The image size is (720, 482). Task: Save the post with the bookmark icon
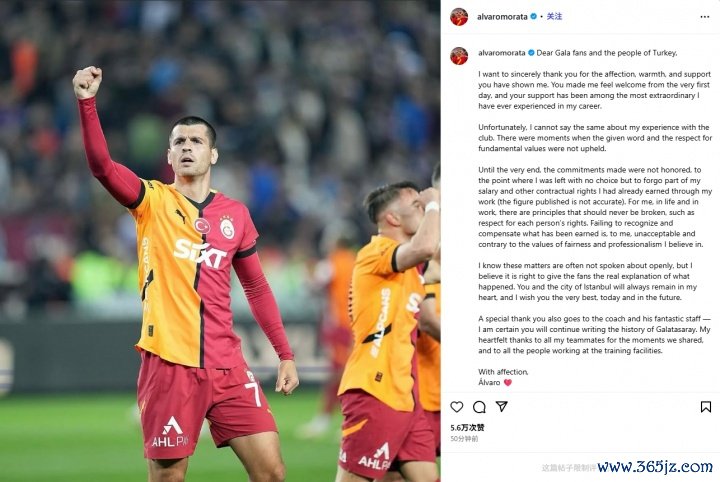click(x=706, y=407)
